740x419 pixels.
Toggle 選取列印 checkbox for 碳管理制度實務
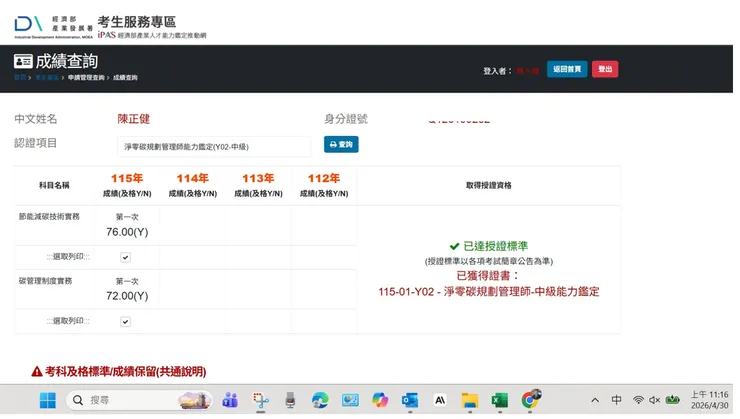[125, 321]
